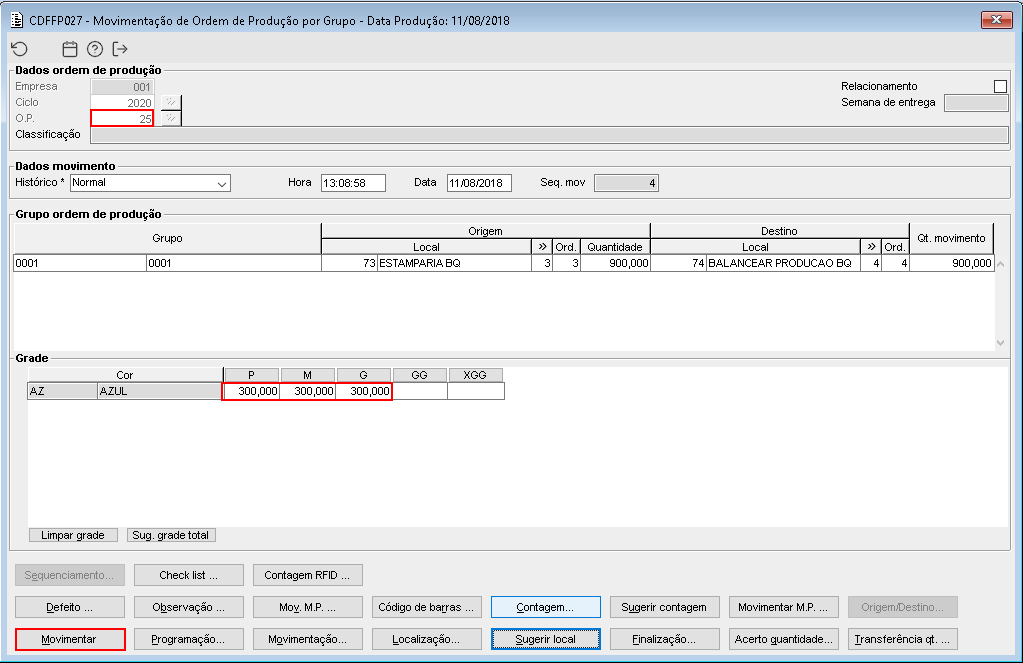1023x663 pixels.
Task: Click the Data field 11/08/2018
Action: (x=479, y=183)
